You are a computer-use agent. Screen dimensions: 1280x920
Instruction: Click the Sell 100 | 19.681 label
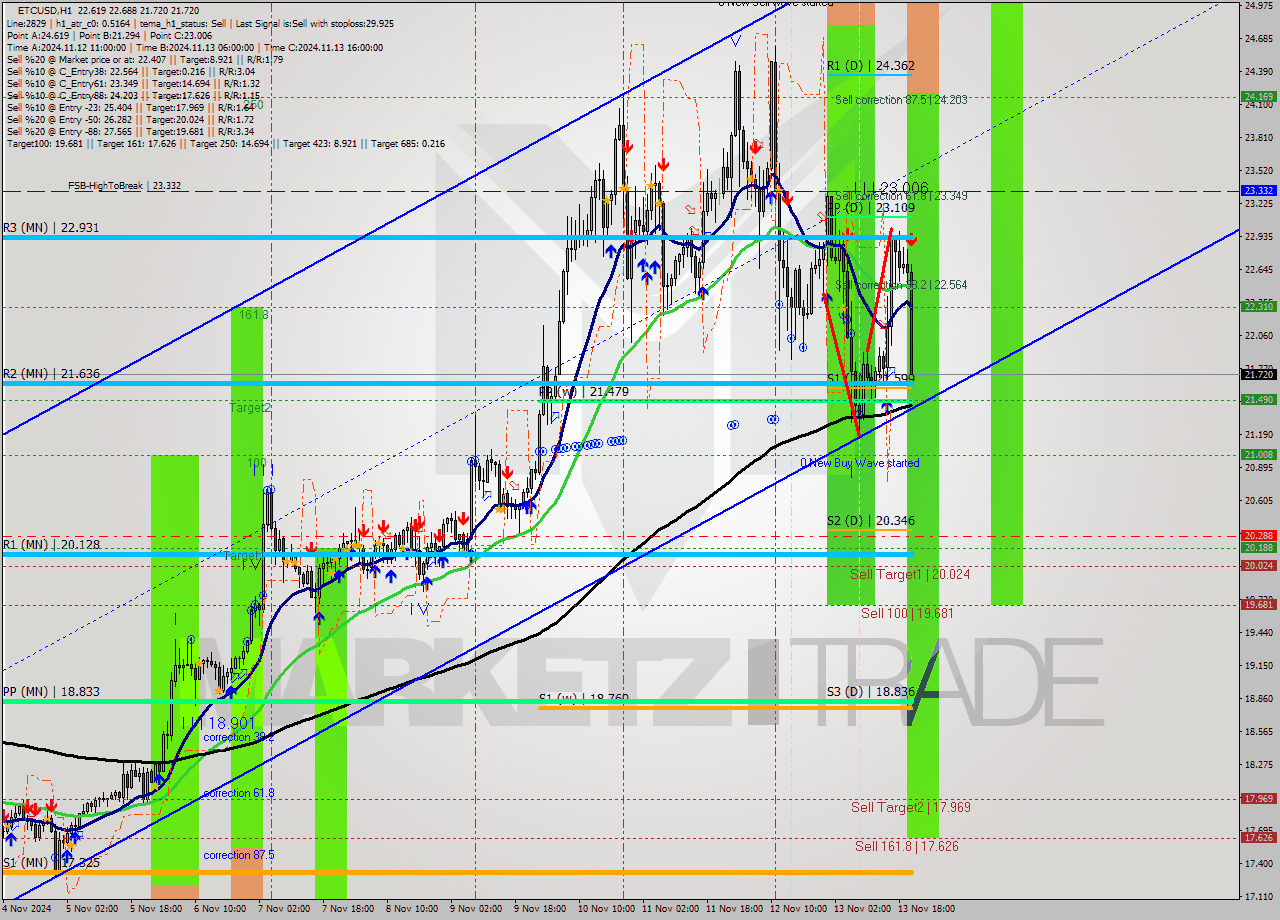click(x=907, y=613)
